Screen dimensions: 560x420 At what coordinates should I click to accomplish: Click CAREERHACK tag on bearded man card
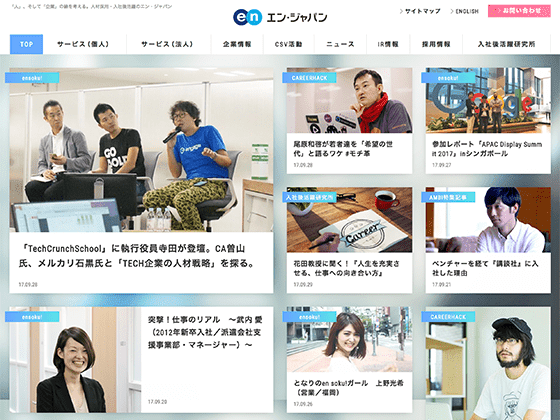point(448,316)
